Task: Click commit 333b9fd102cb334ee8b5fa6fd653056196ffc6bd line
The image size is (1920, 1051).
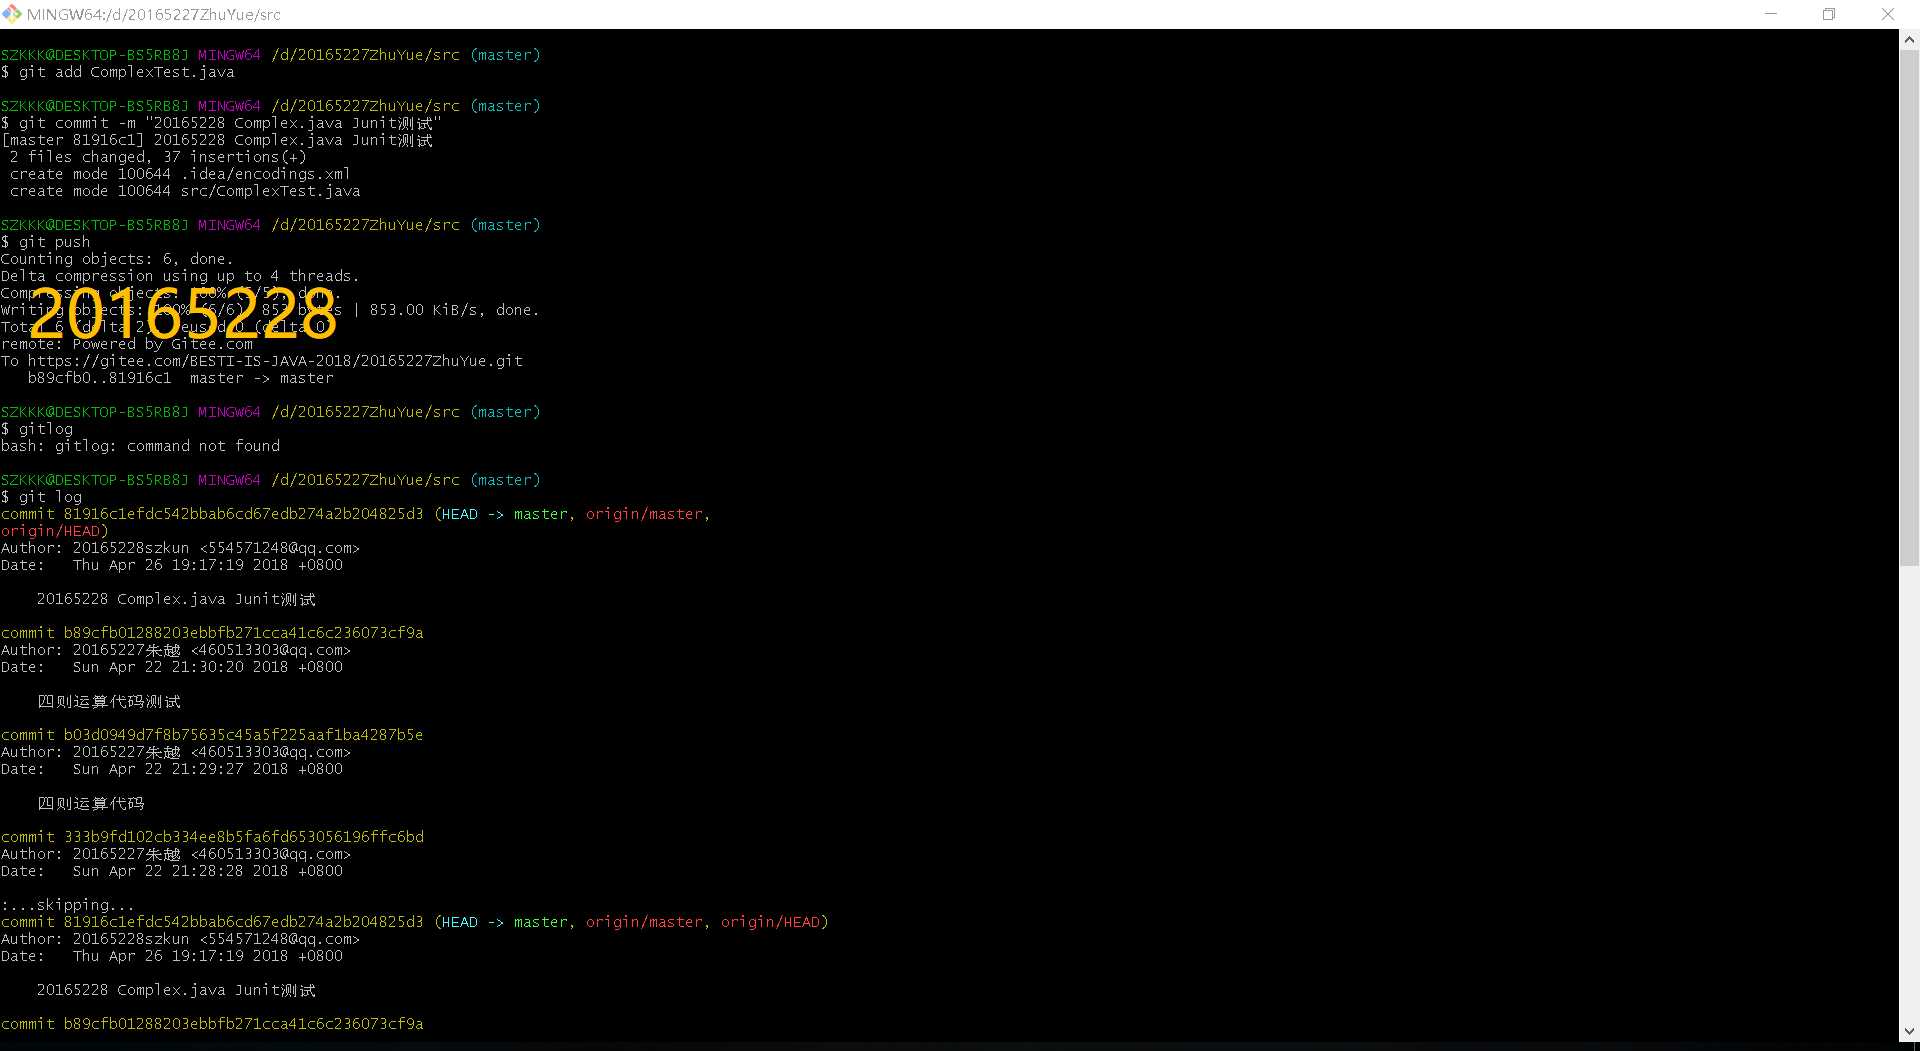Action: [x=212, y=837]
